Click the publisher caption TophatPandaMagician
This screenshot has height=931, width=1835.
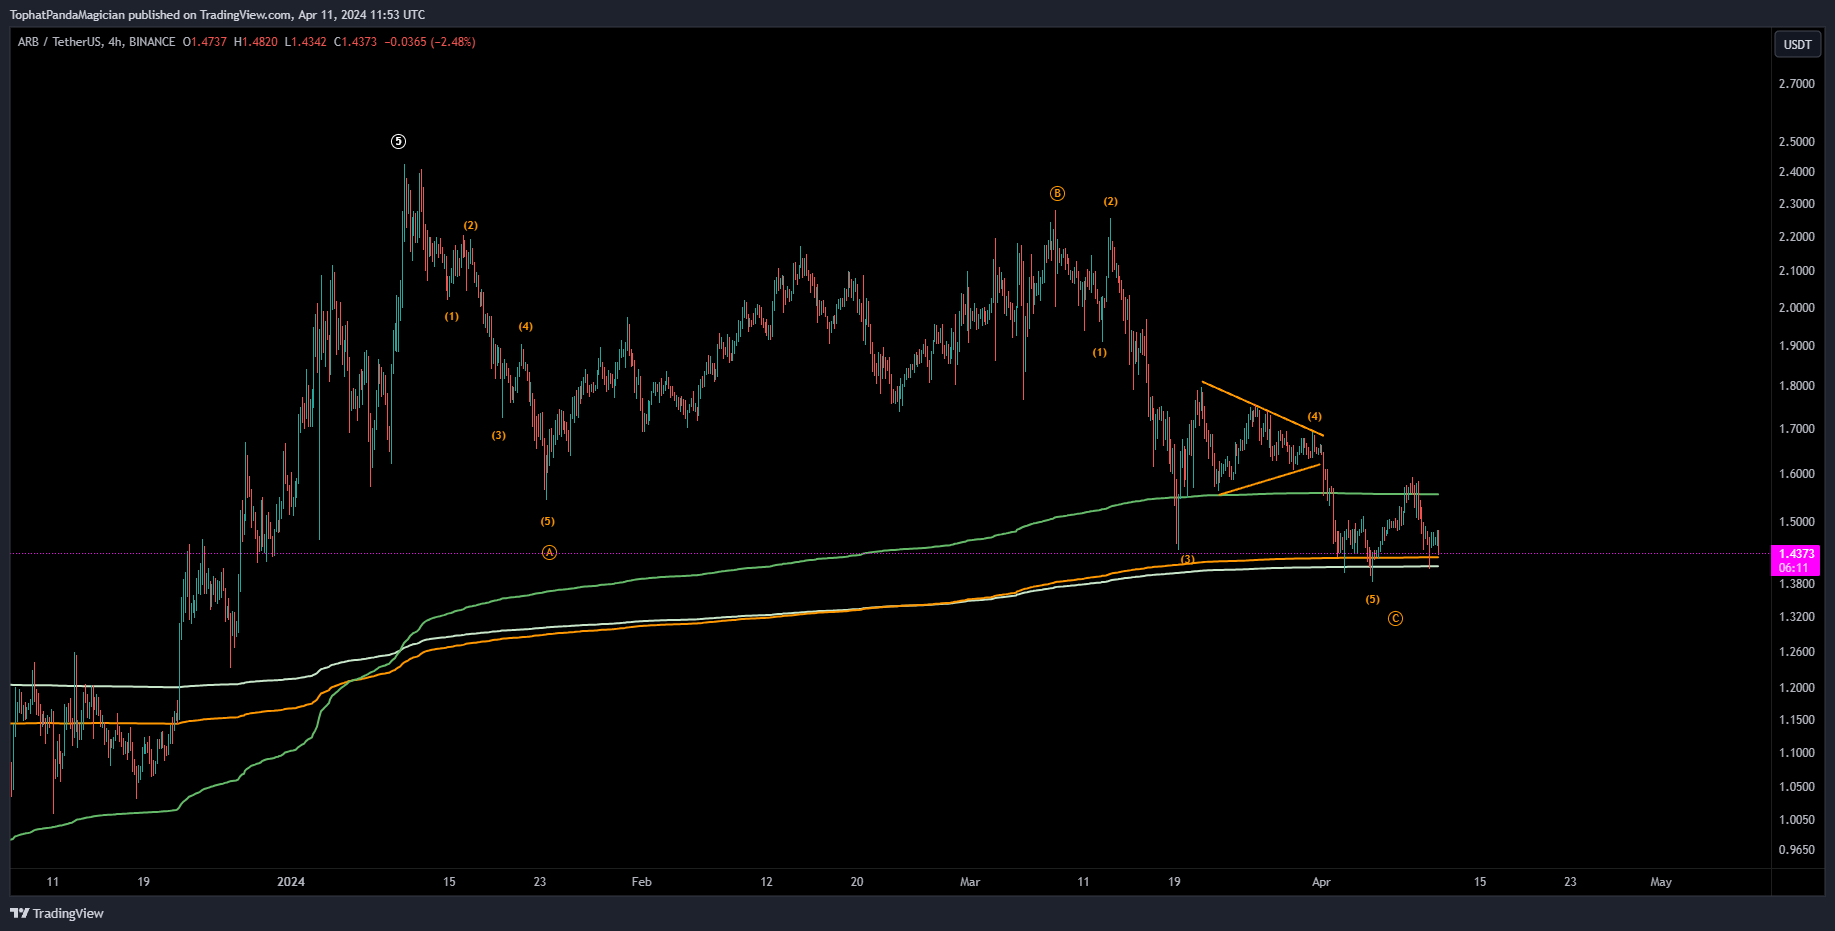(x=67, y=15)
